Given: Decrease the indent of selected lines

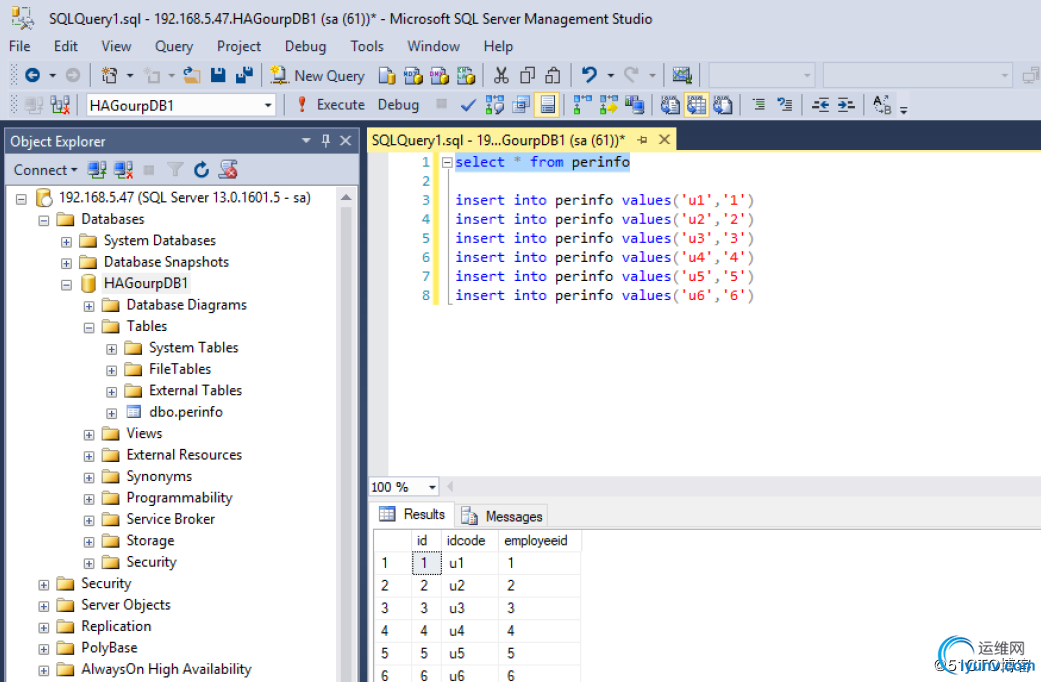Looking at the screenshot, I should [821, 104].
